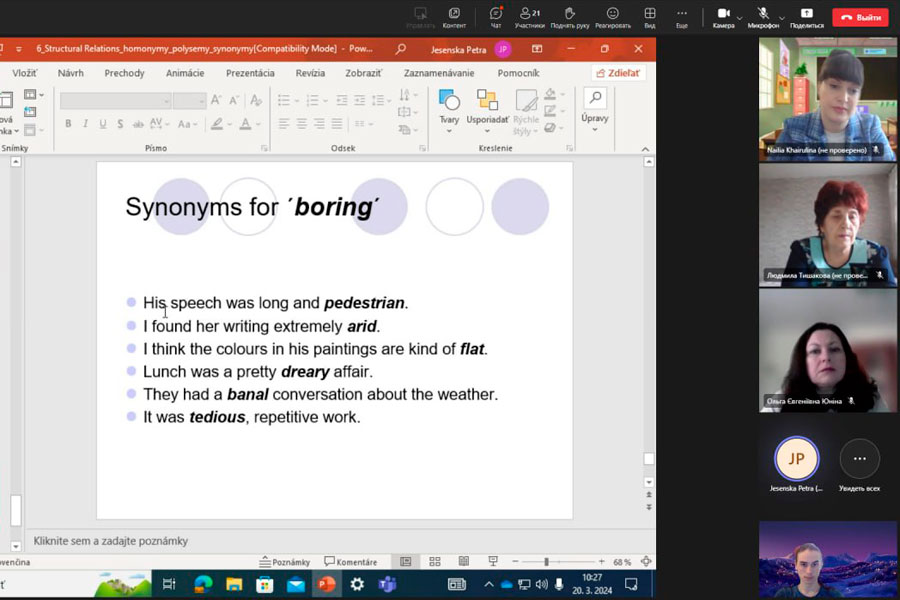Viewport: 900px width, 600px height.
Task: Raise hand with Поднять руку
Action: pos(569,16)
